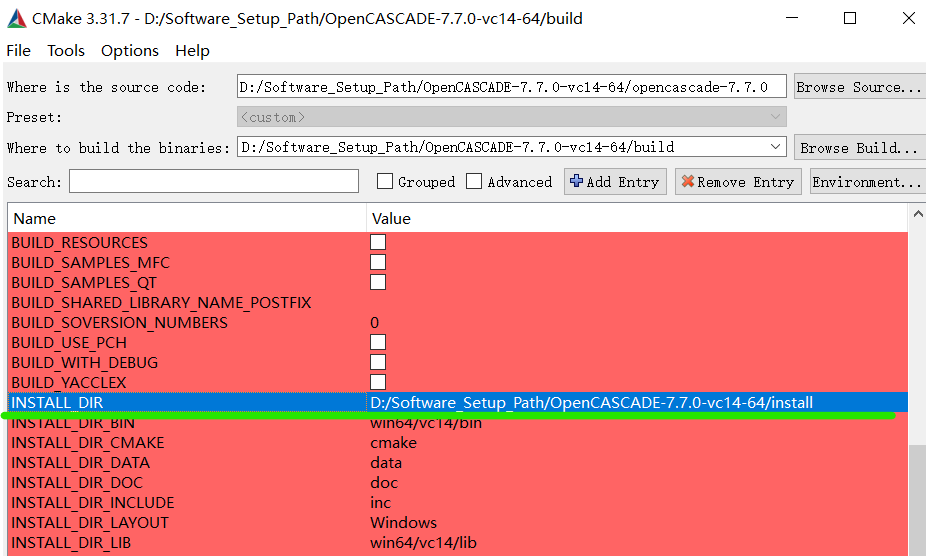Enable the BUILD_YACCLEX checkbox
Viewport: 926px width, 556px height.
[378, 382]
